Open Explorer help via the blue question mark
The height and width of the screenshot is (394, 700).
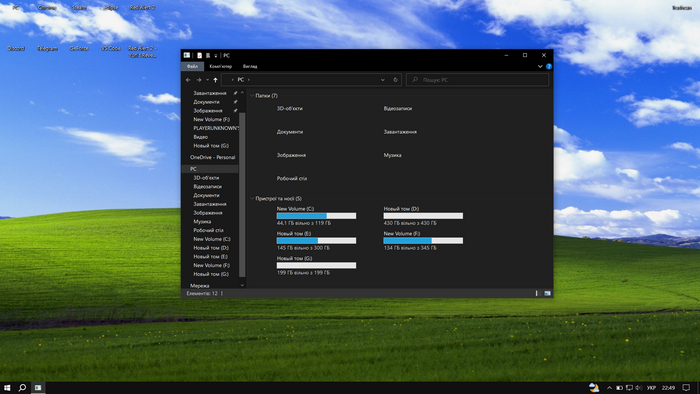(x=549, y=66)
